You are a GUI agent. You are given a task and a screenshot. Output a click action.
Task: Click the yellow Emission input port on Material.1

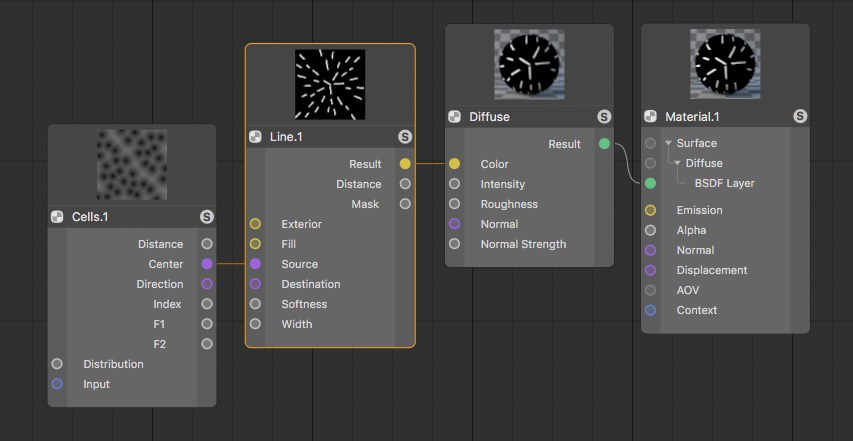pyautogui.click(x=650, y=210)
